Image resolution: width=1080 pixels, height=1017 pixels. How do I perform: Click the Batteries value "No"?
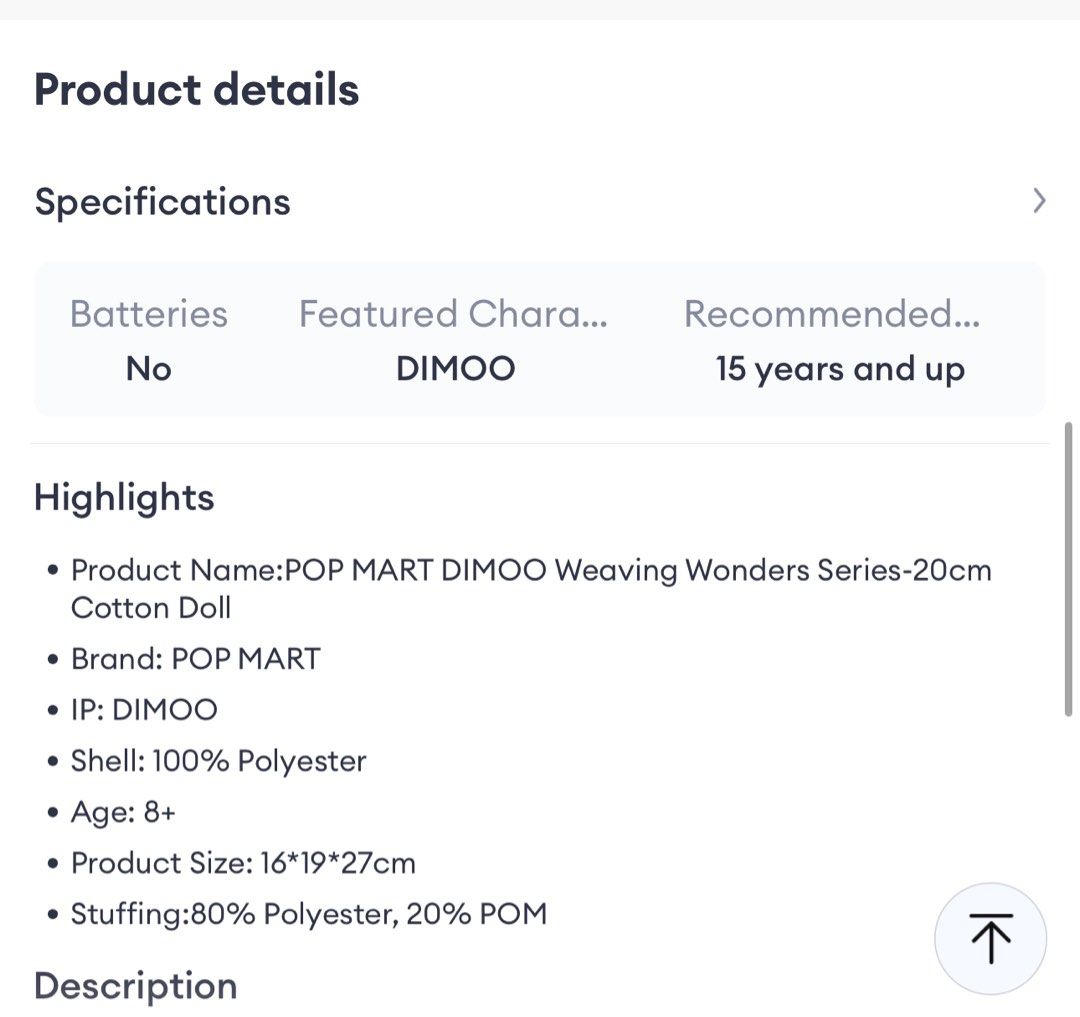tap(149, 369)
